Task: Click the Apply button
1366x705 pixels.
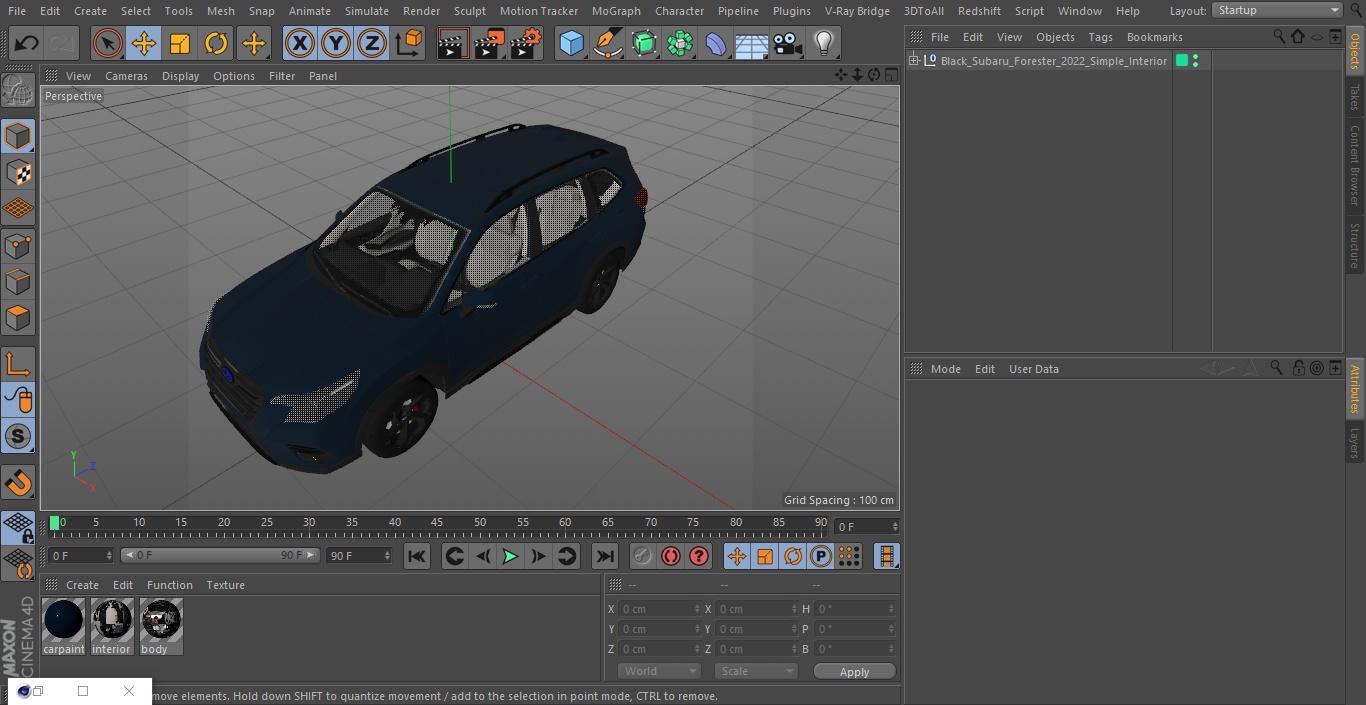Action: [x=854, y=672]
